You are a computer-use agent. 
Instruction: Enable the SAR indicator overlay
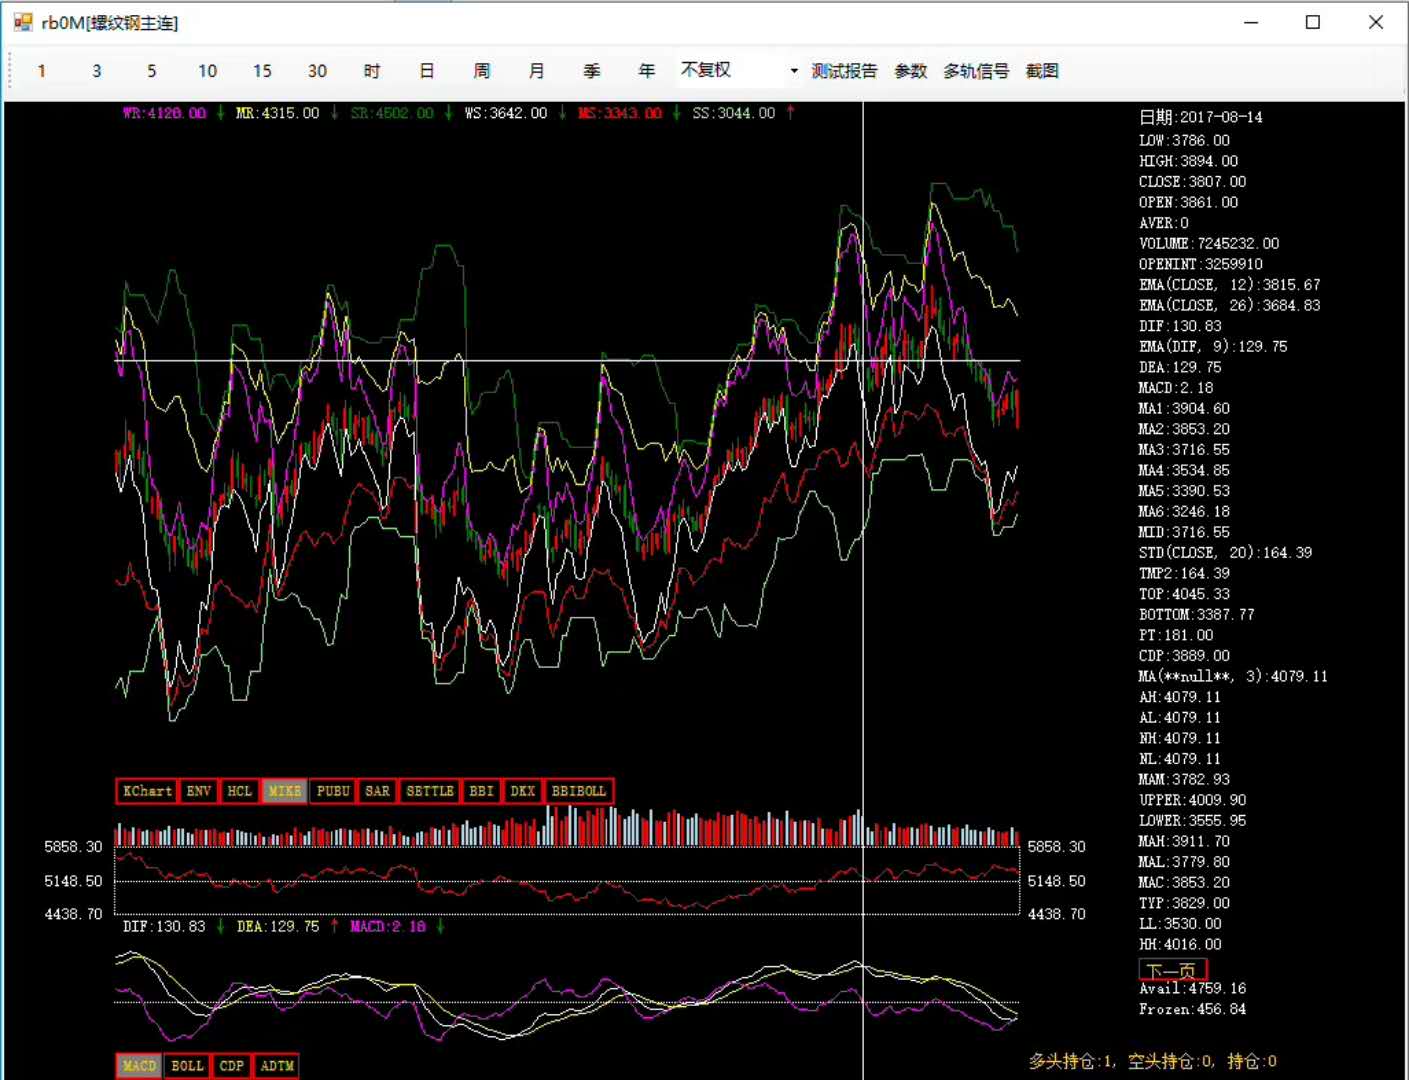377,791
